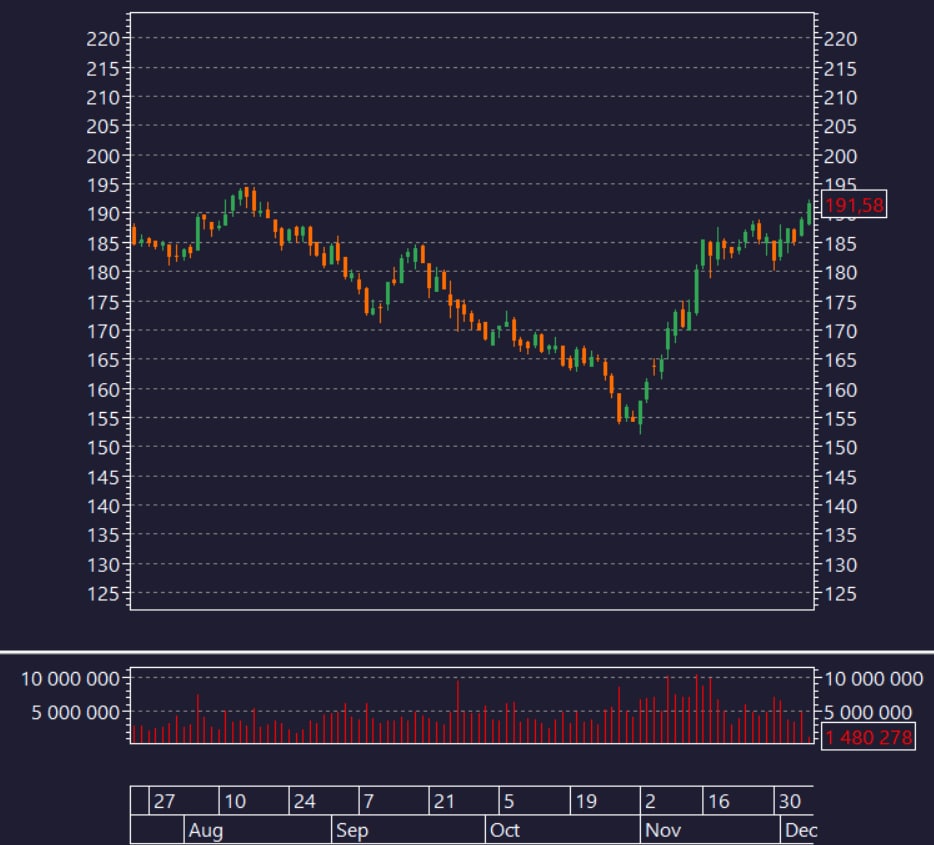934x845 pixels.
Task: Click 5 000 000 on right volume axis
Action: [868, 712]
